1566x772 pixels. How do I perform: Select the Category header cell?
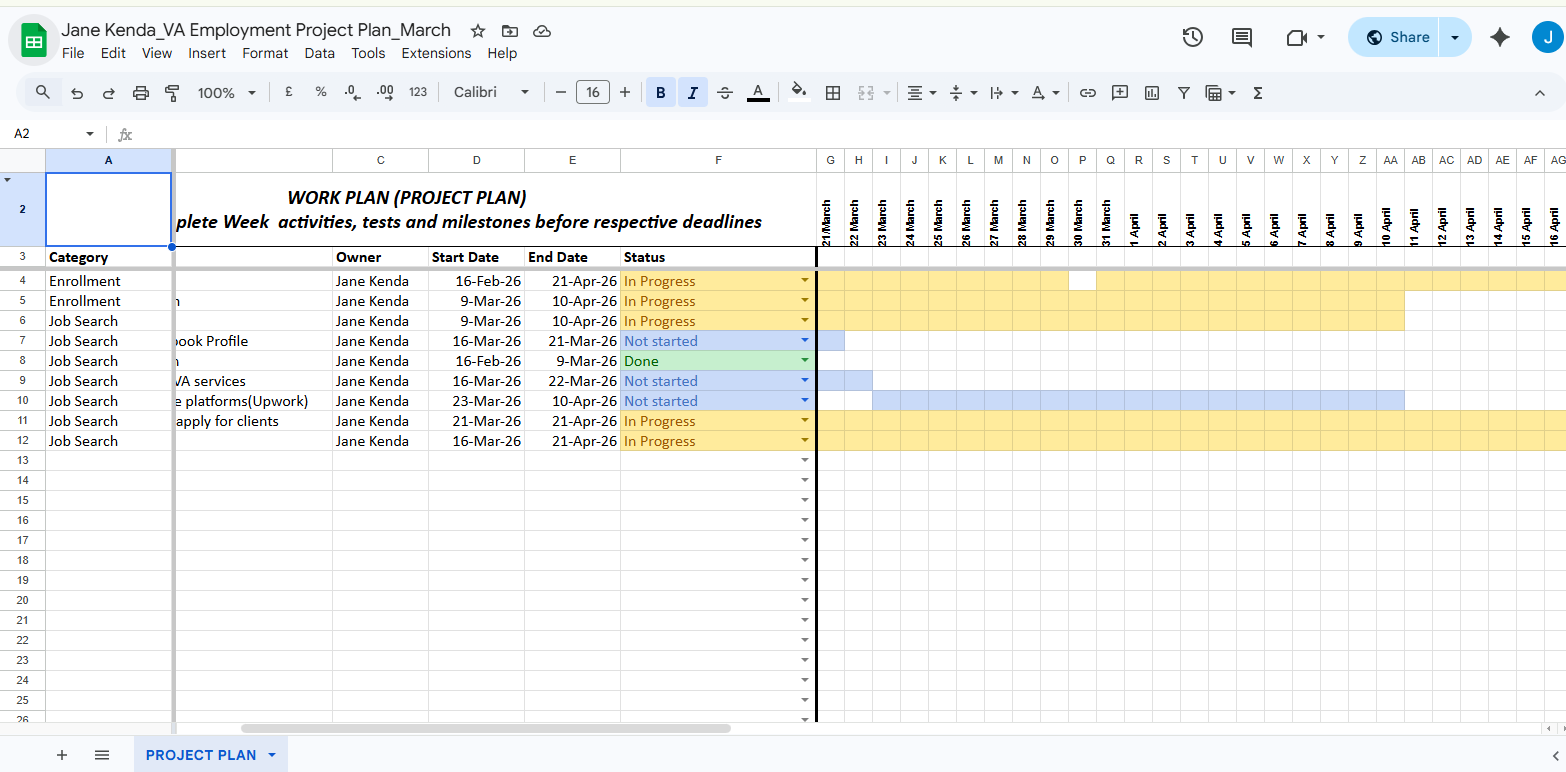pyautogui.click(x=109, y=257)
